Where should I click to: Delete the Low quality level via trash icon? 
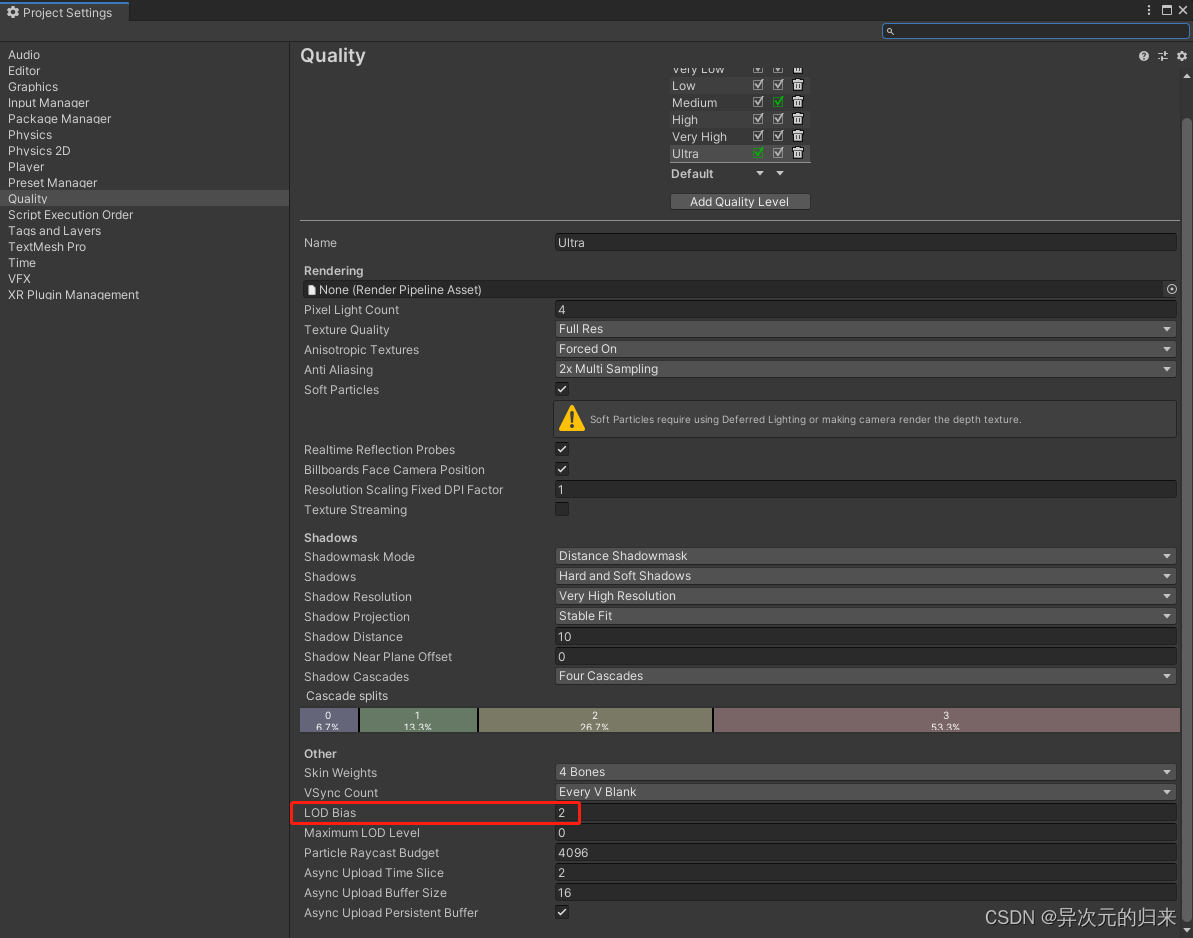point(797,85)
